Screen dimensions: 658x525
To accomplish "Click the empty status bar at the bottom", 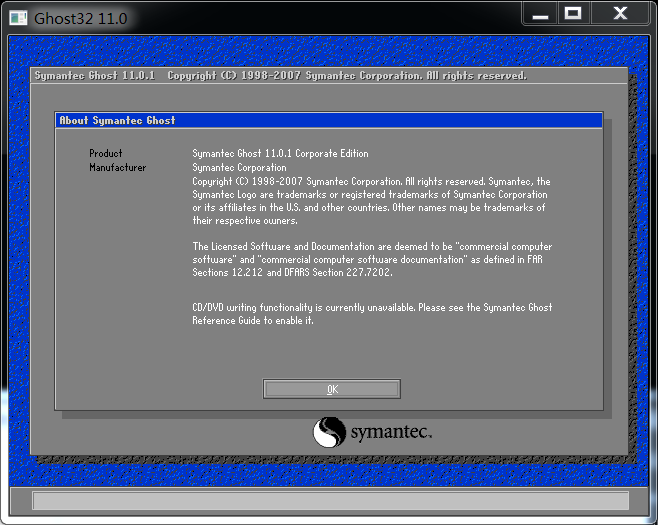I will pos(329,500).
